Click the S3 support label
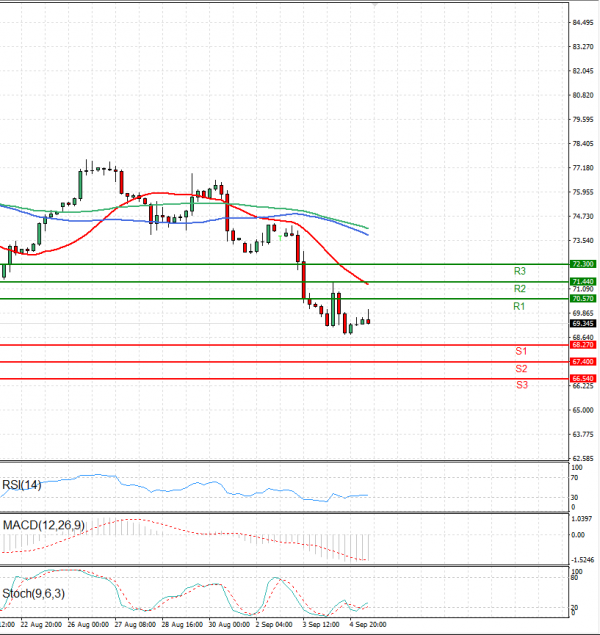The width and height of the screenshot is (600, 635). (522, 385)
